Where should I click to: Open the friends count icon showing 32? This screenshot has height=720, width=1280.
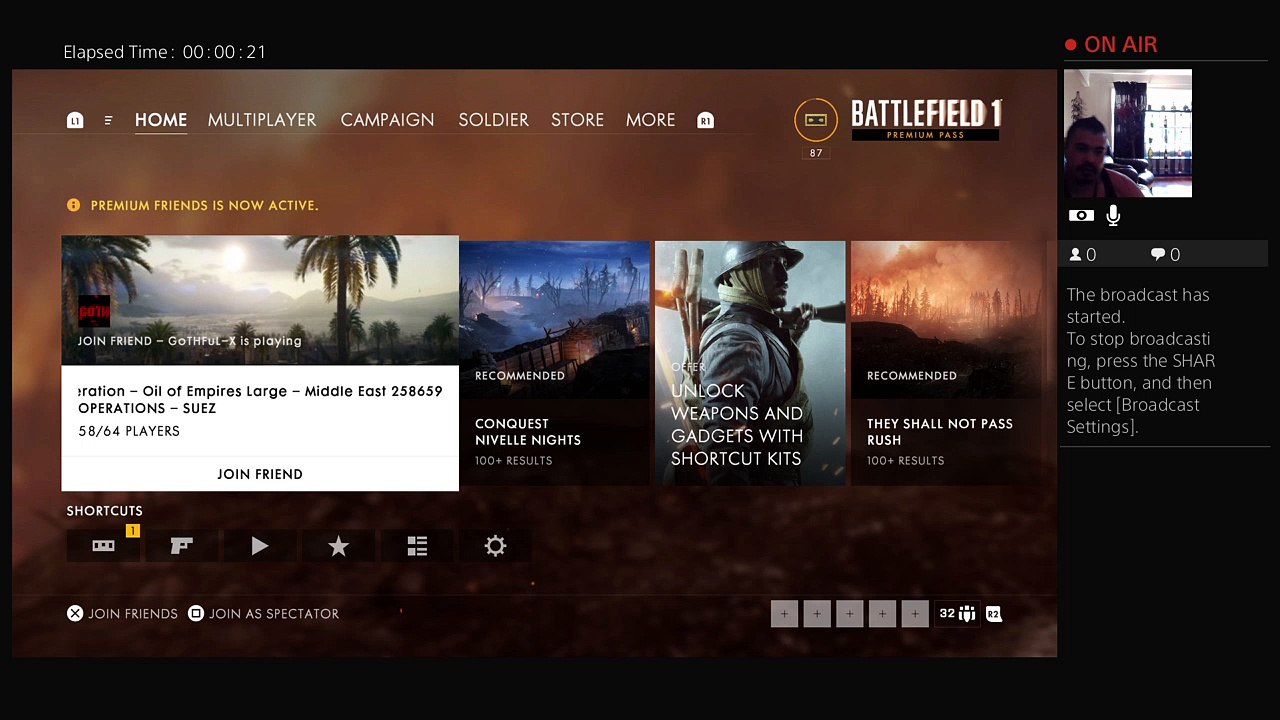tap(957, 614)
